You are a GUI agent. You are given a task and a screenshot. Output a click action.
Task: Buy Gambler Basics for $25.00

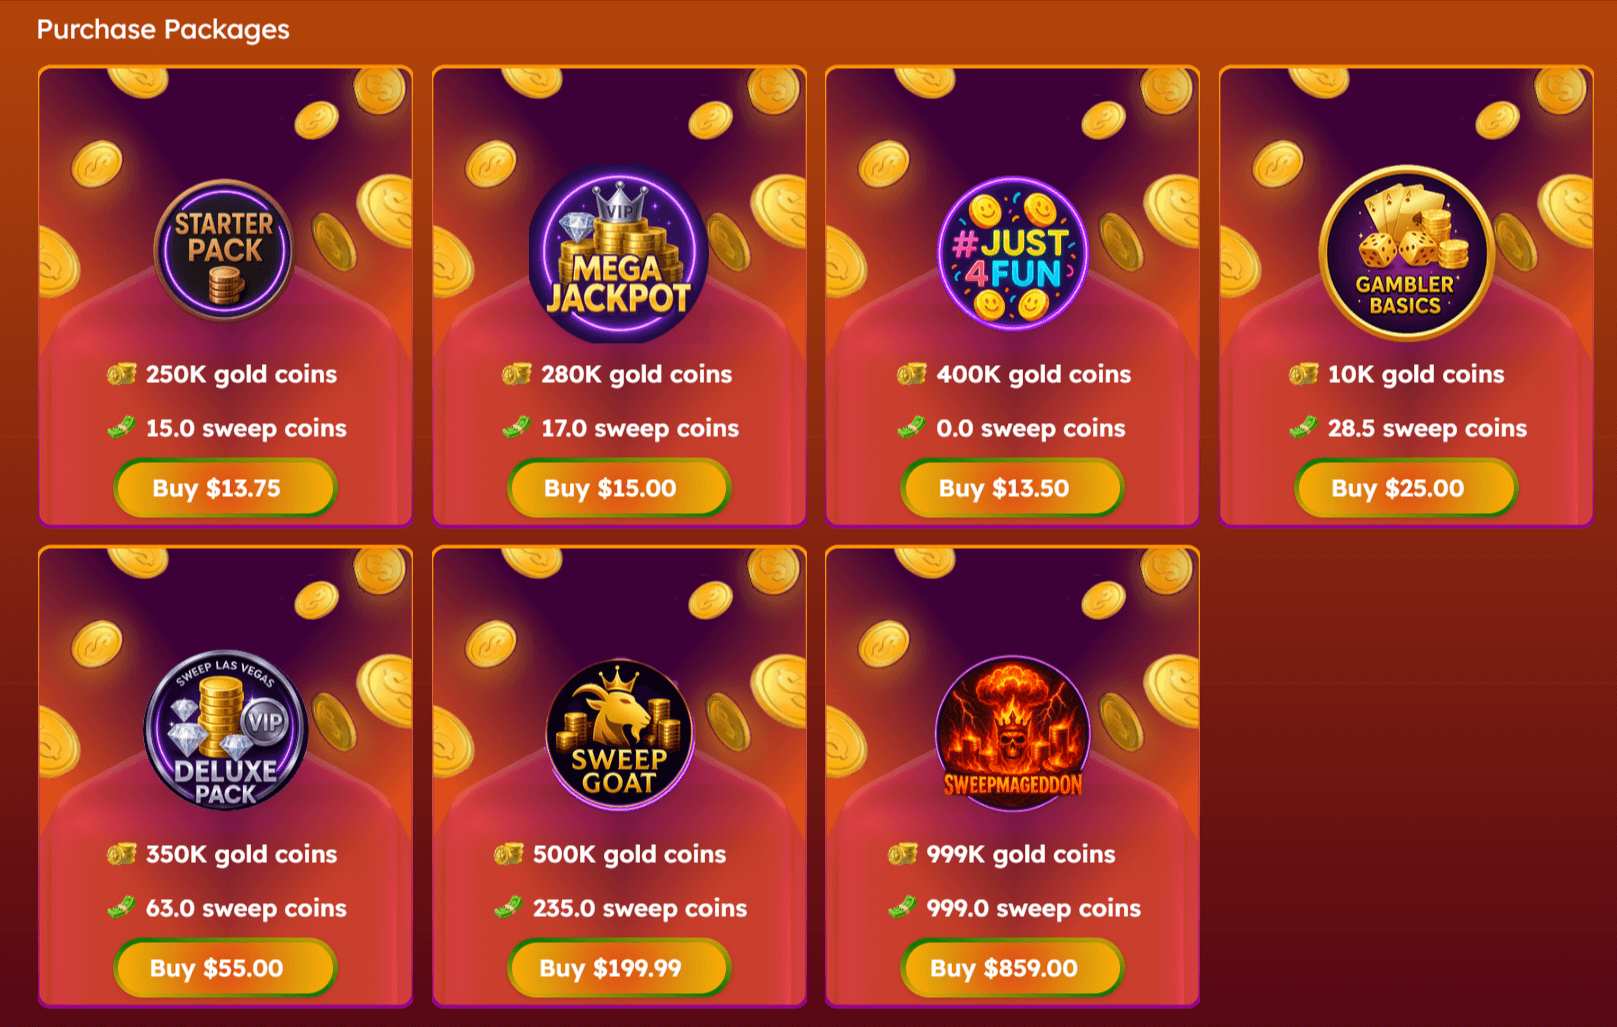tap(1406, 488)
